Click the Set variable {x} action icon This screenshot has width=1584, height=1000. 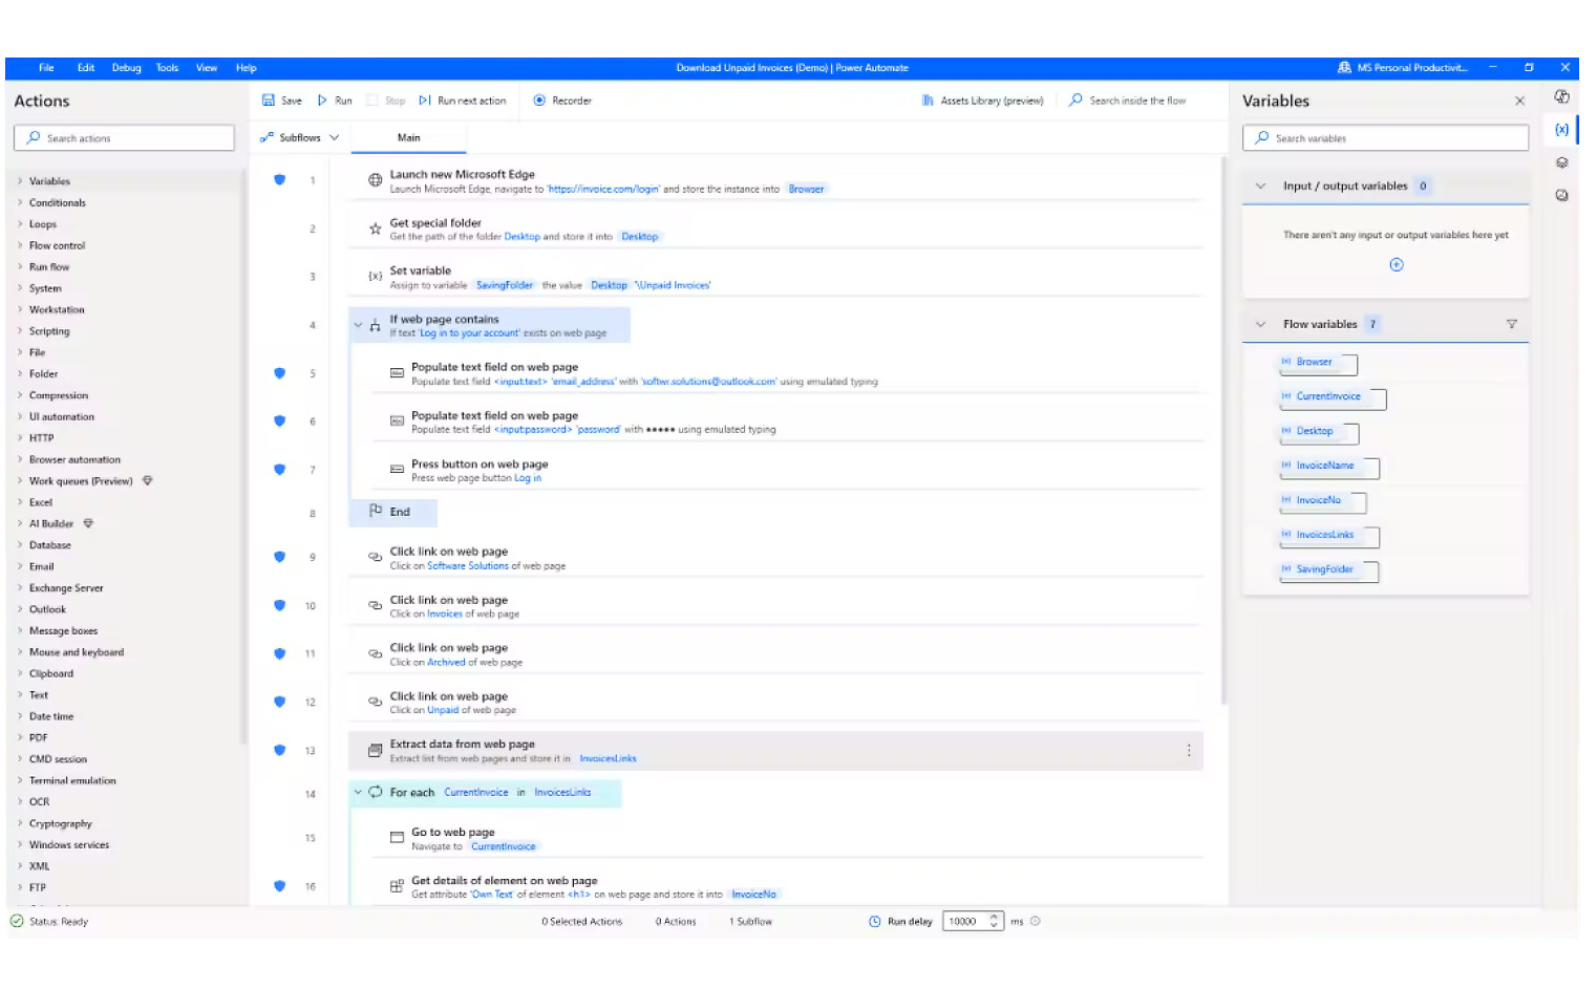coord(375,277)
